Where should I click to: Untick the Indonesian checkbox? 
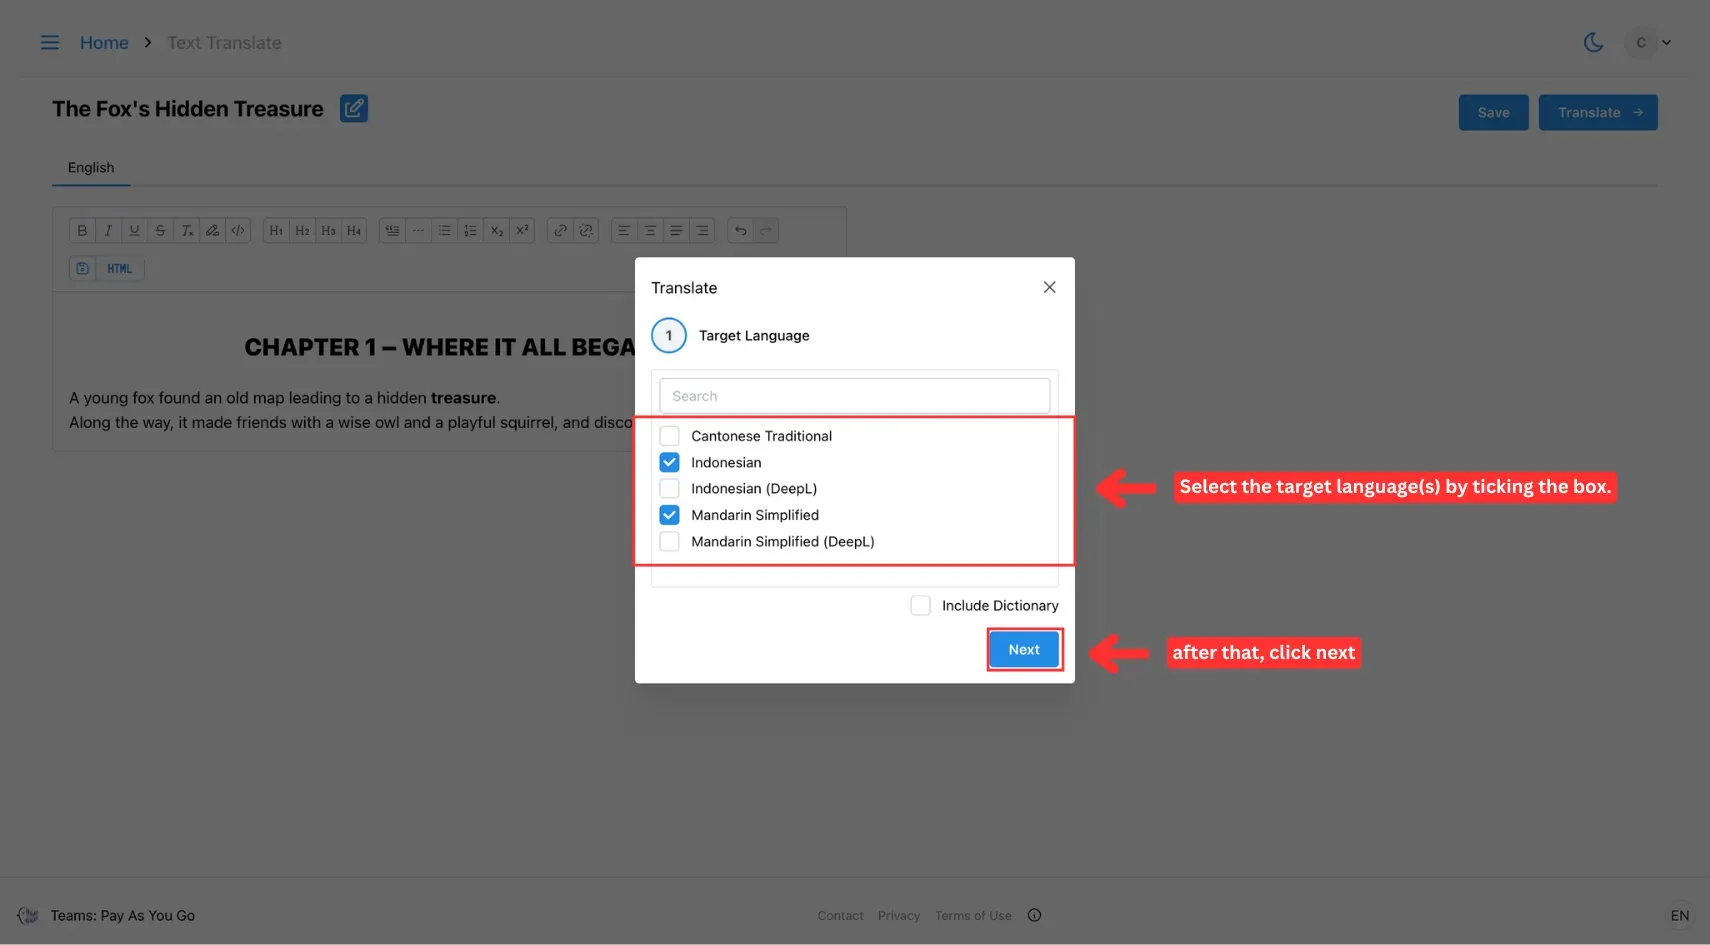click(669, 462)
